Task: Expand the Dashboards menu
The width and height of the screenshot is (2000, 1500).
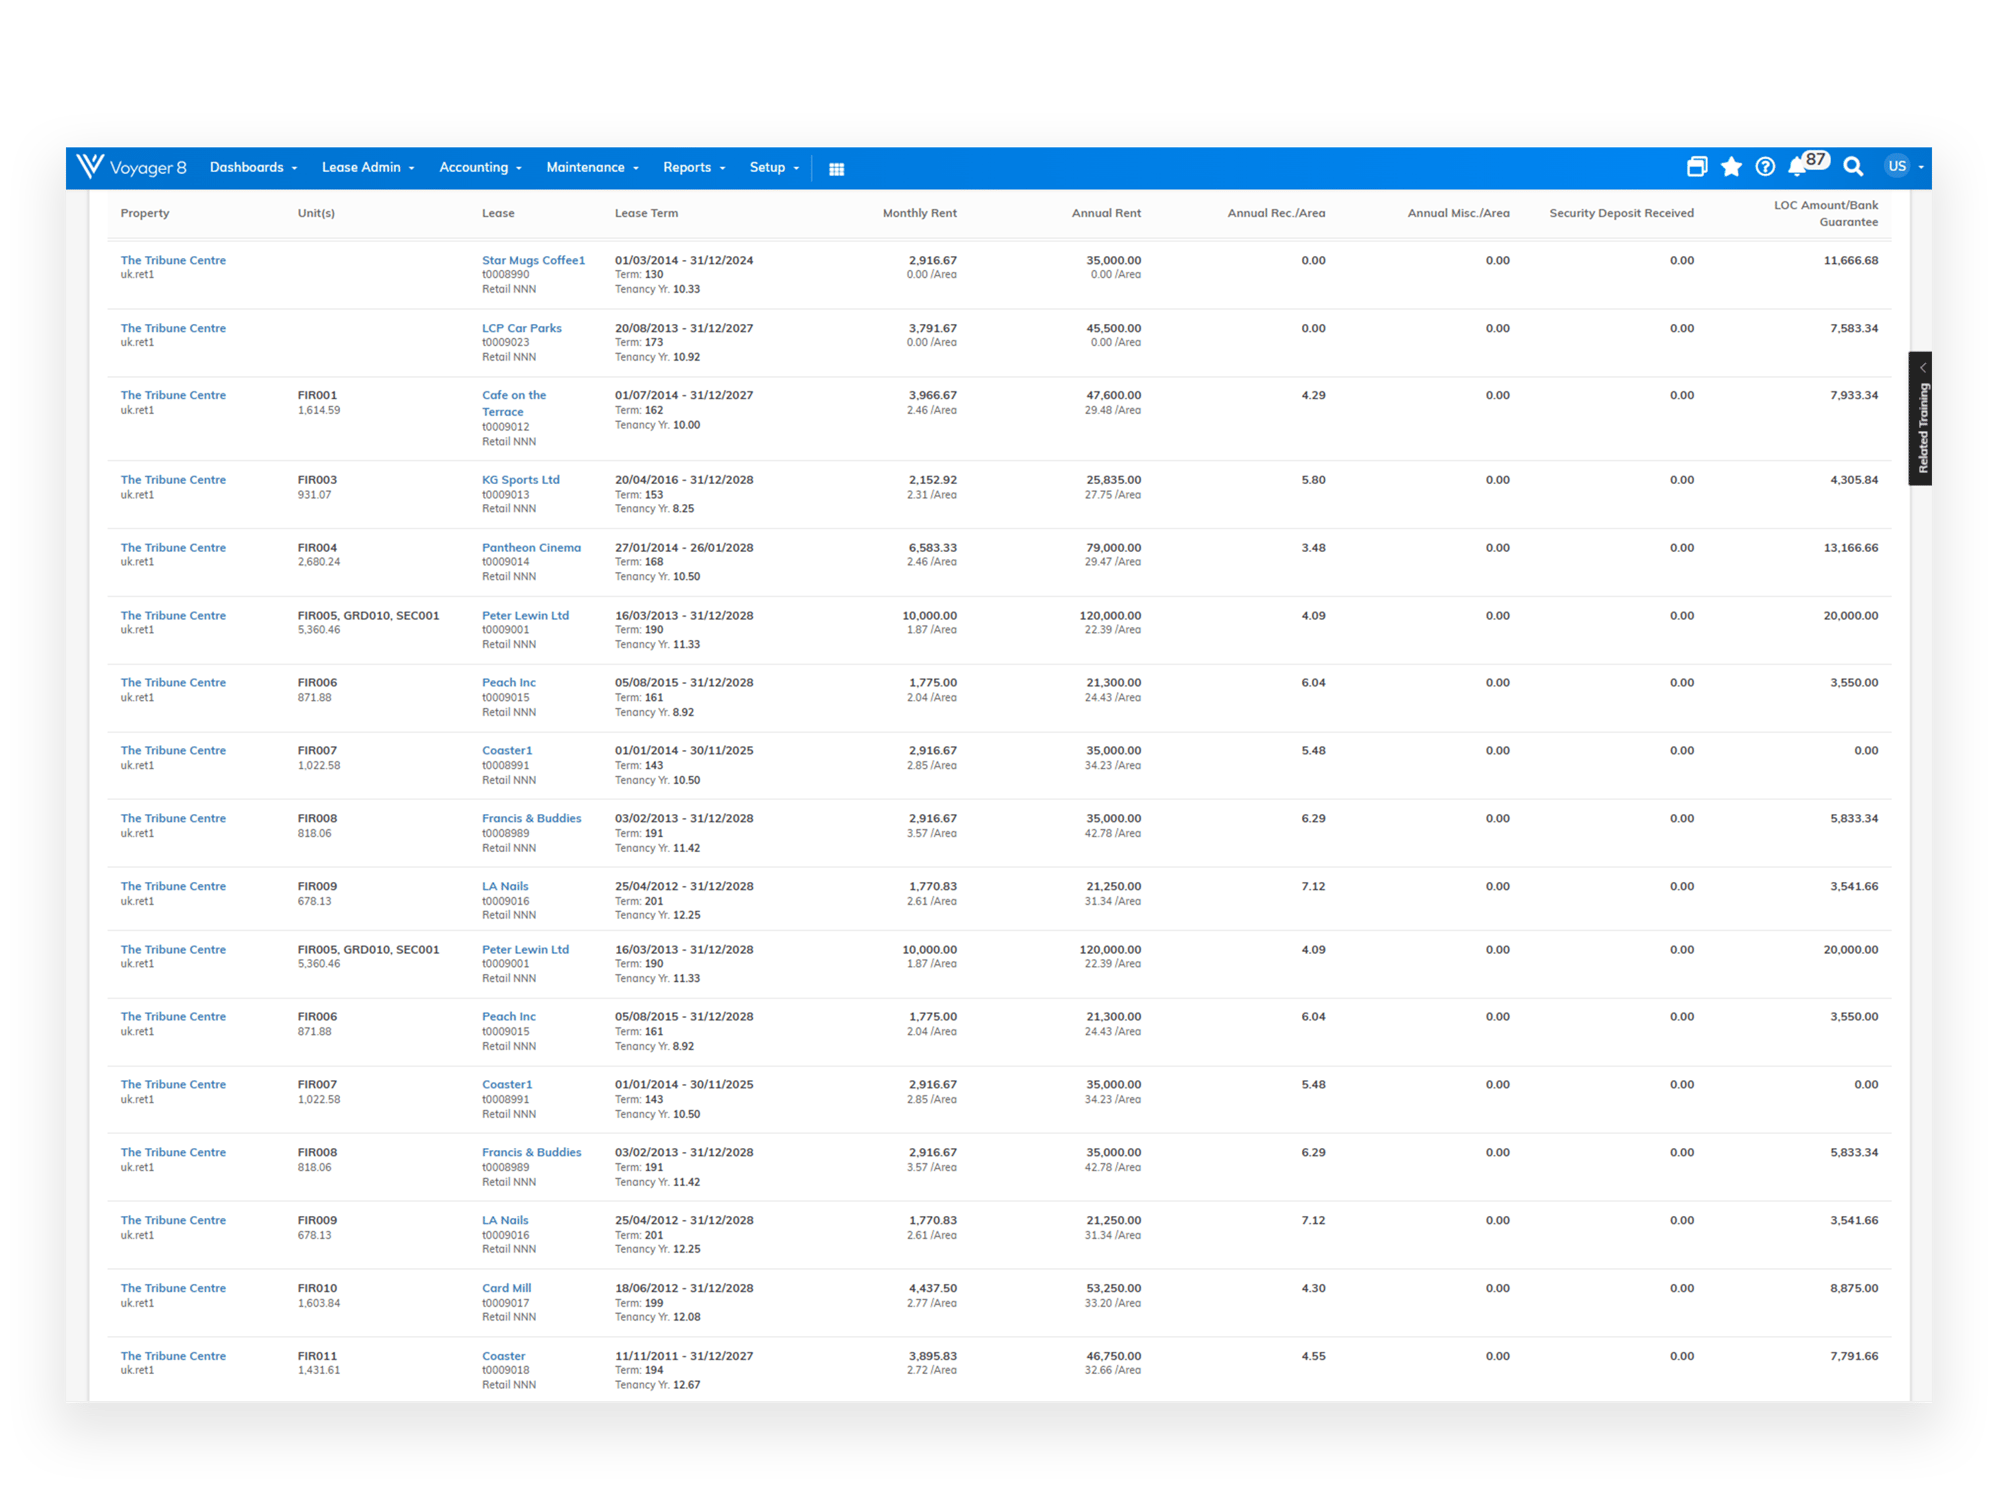Action: [253, 168]
